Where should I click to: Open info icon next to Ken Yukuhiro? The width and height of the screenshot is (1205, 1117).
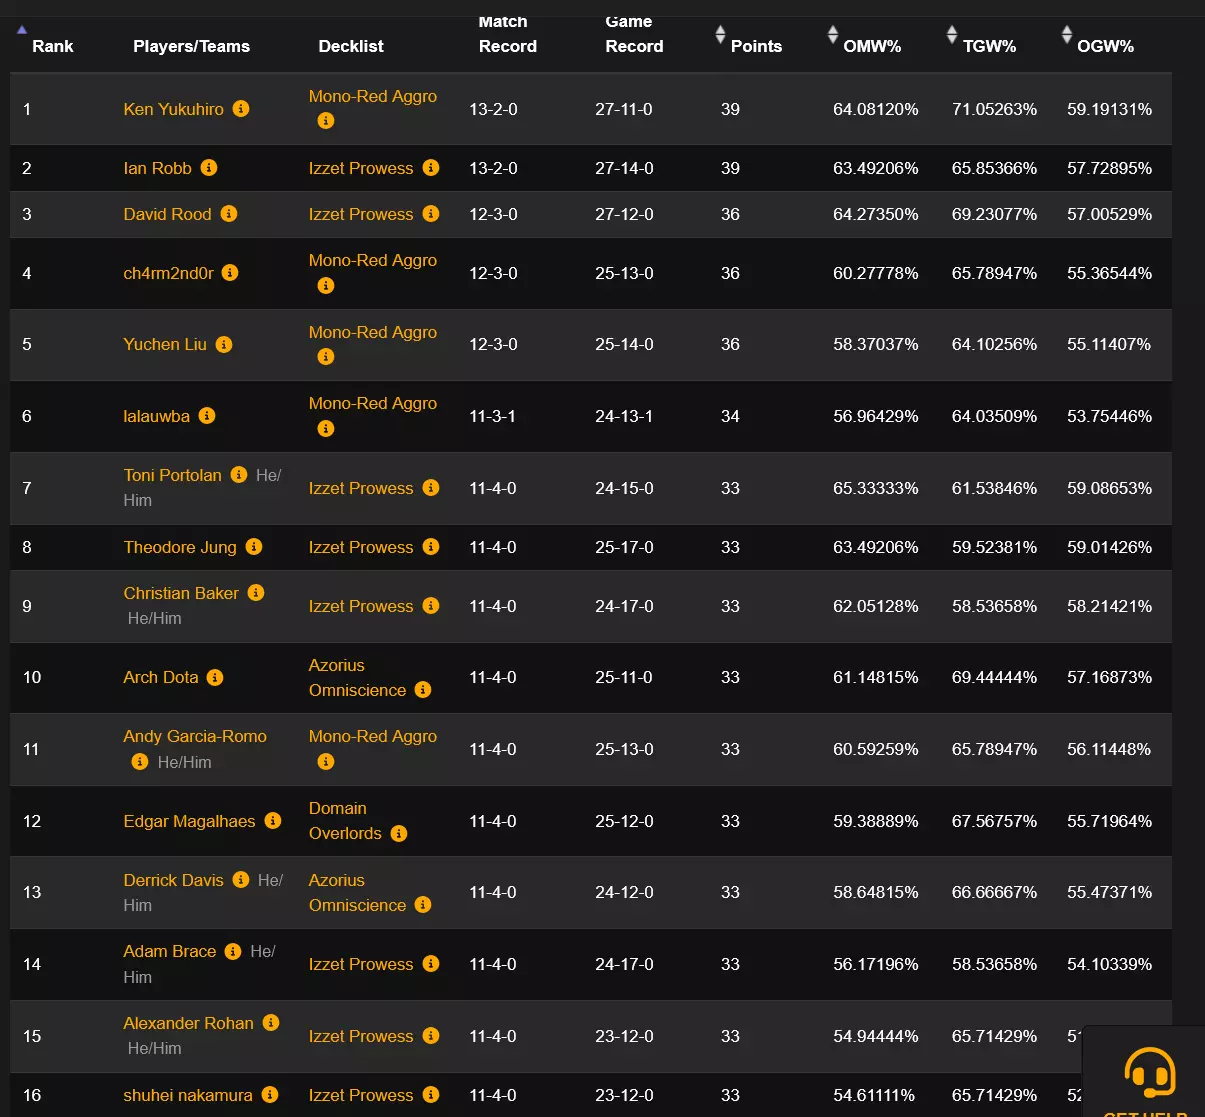[241, 108]
